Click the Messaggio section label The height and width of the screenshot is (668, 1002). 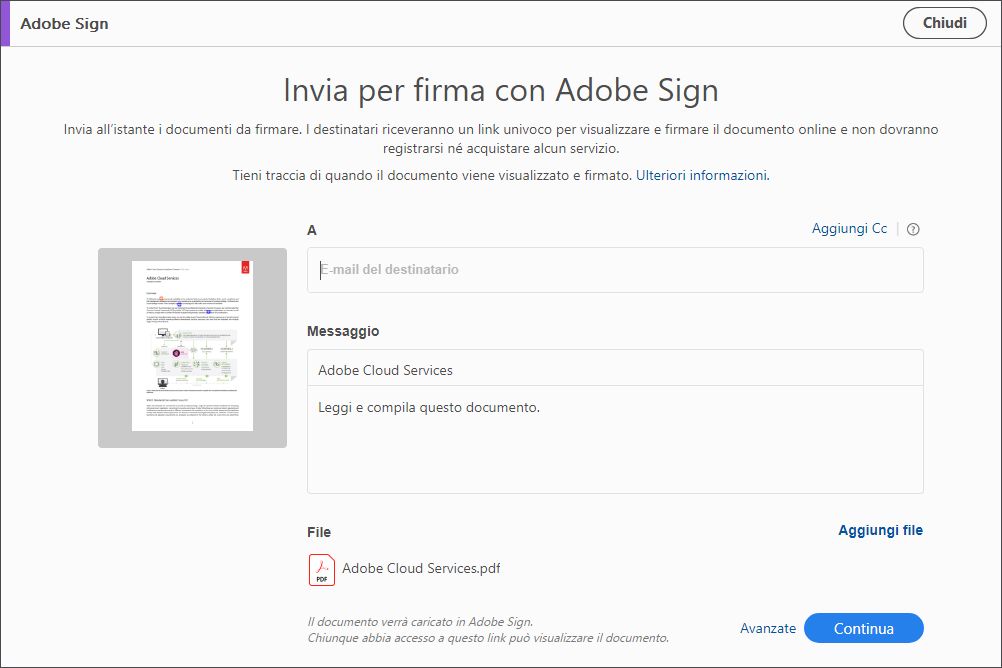[x=343, y=331]
